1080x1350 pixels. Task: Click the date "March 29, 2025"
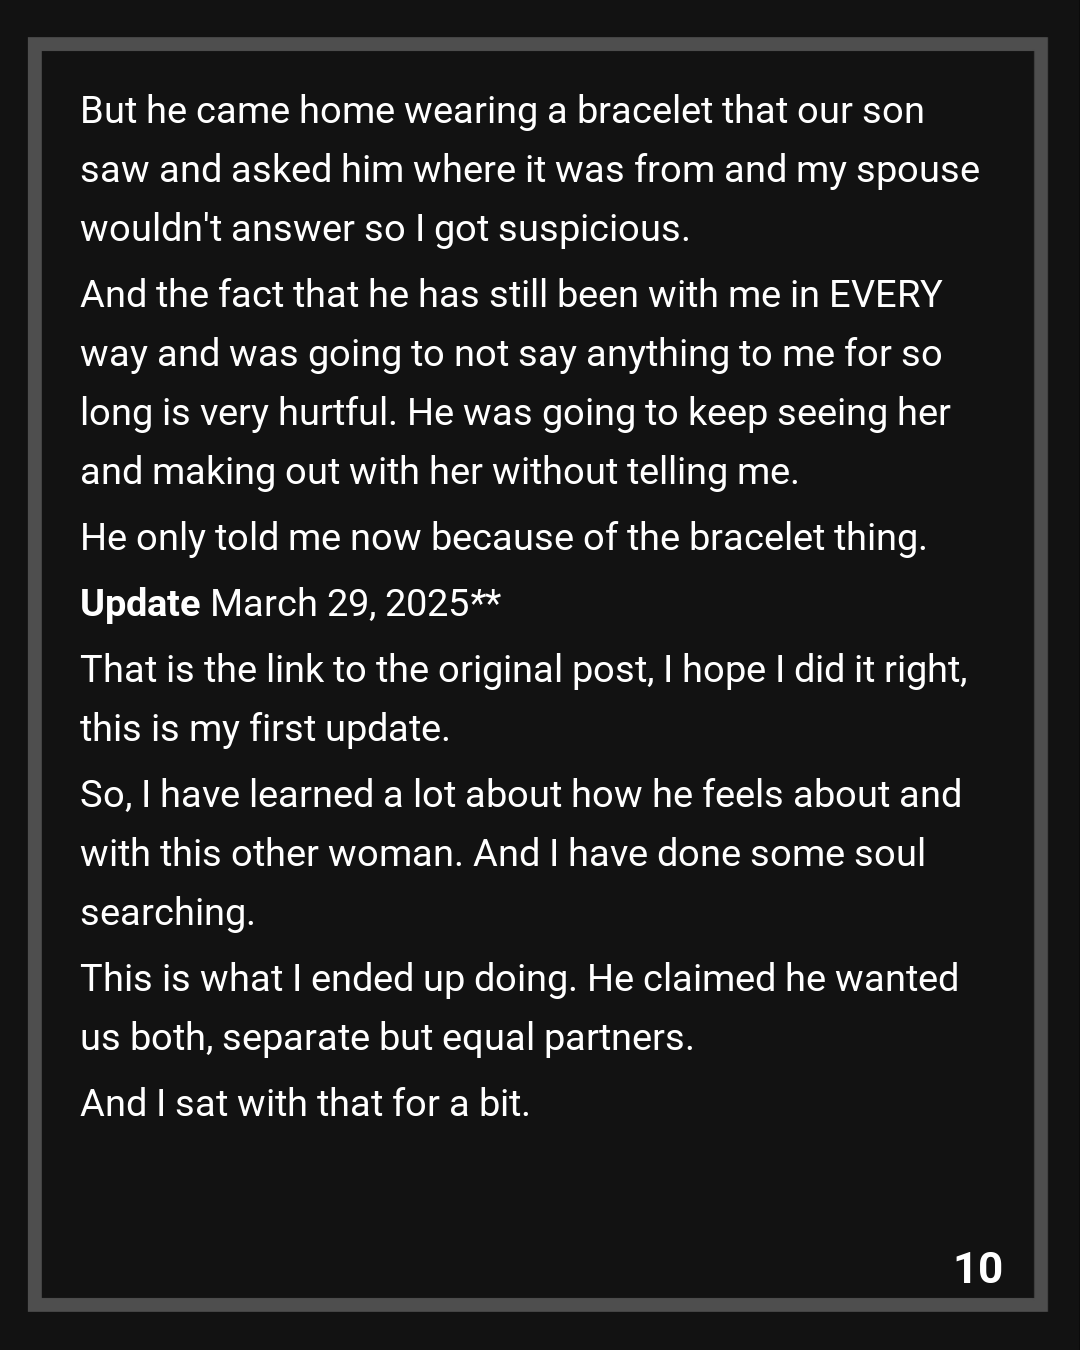click(340, 604)
